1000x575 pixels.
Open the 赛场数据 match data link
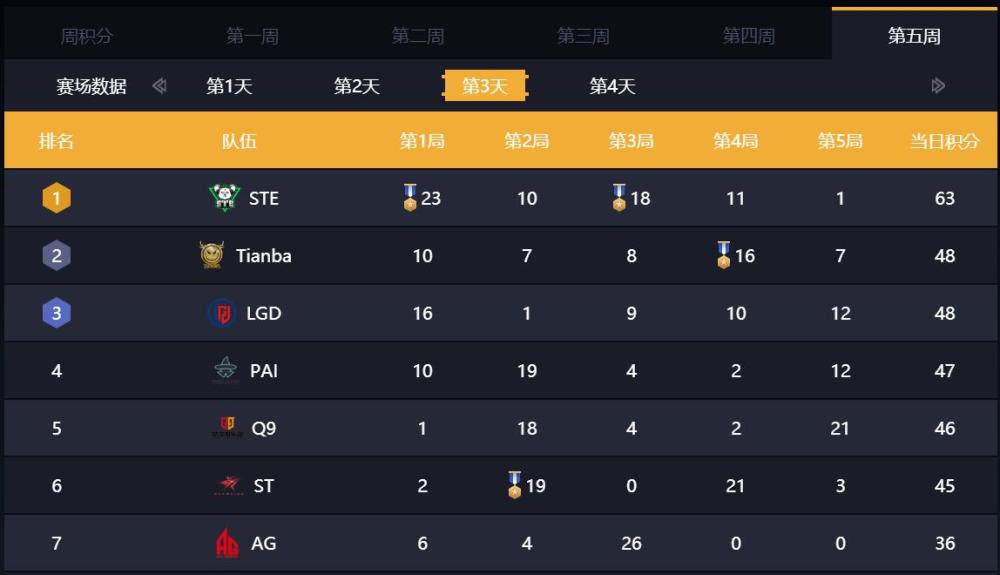click(x=91, y=85)
